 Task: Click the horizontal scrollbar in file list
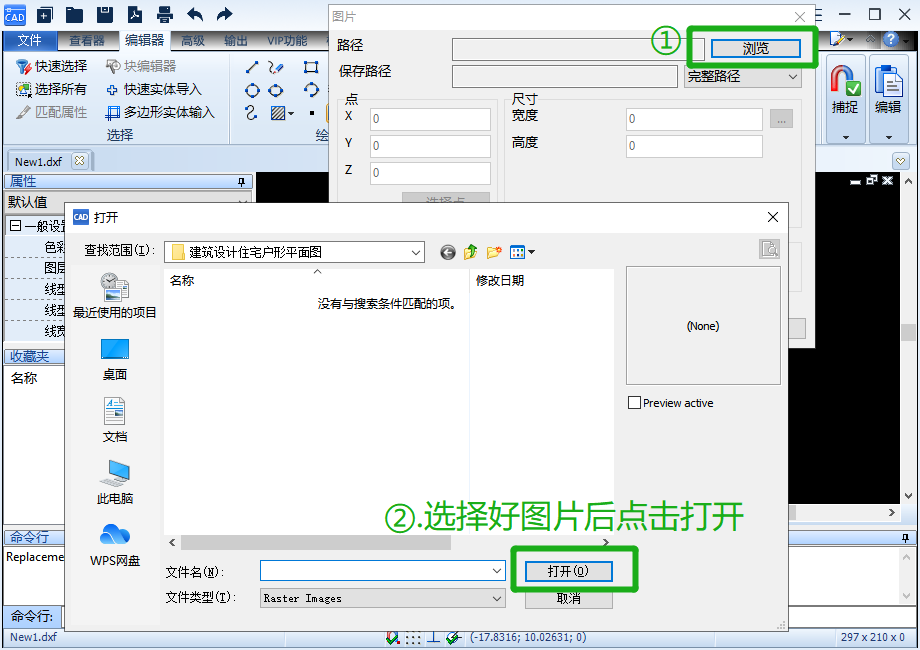tap(316, 543)
